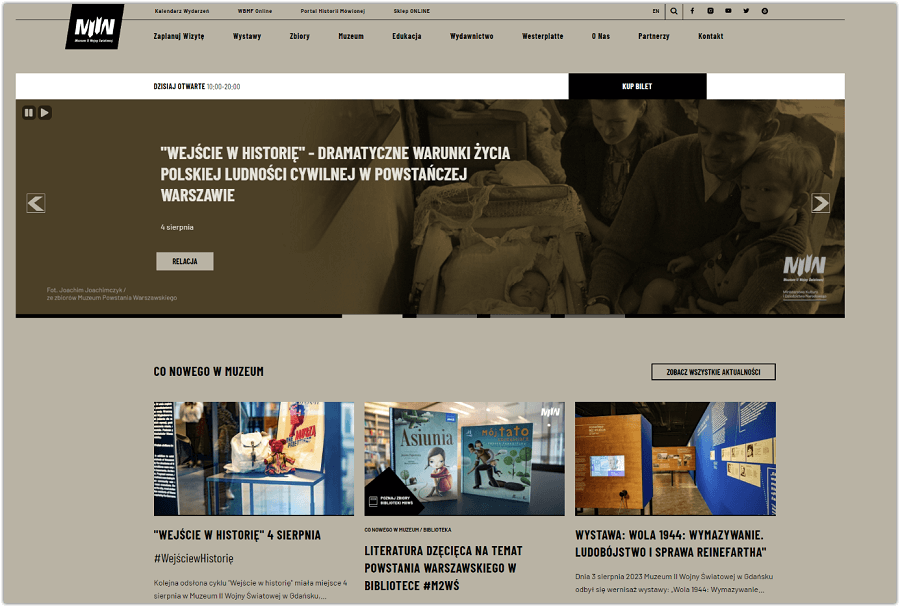Image resolution: width=900 pixels, height=607 pixels.
Task: Open the YouTube icon in header
Action: tap(728, 11)
